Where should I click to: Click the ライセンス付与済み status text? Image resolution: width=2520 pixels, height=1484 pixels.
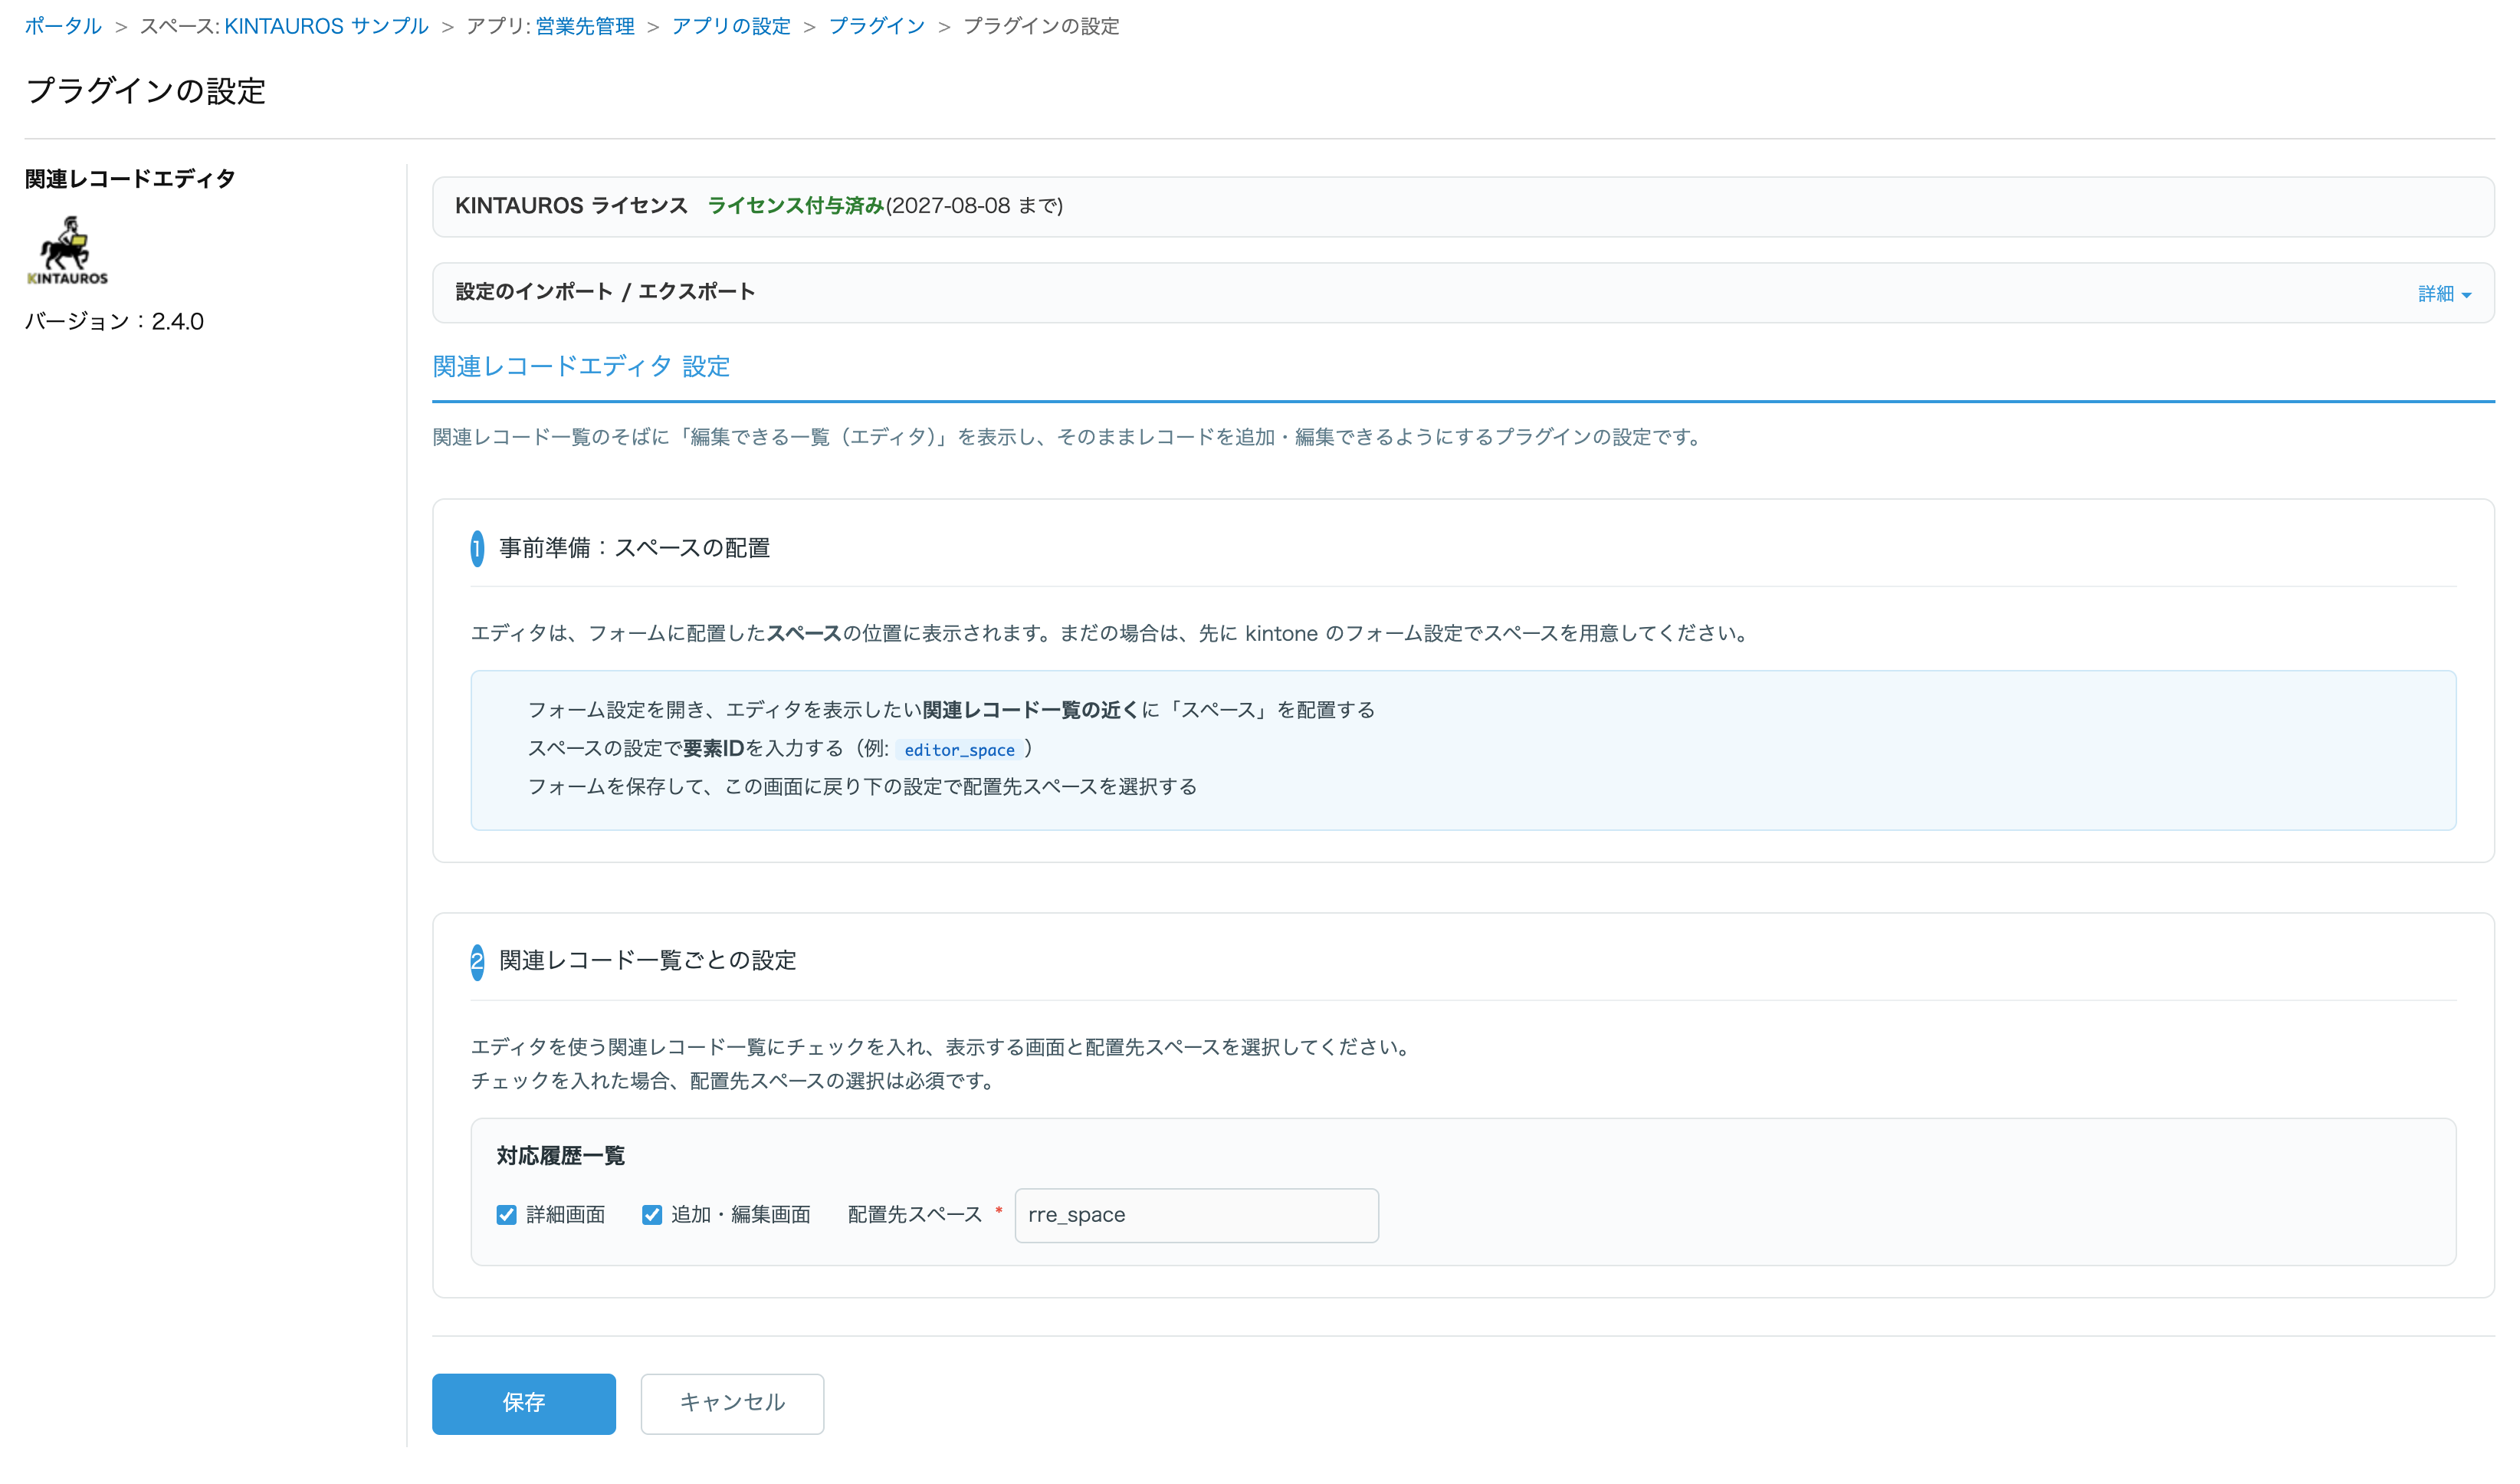[x=796, y=206]
